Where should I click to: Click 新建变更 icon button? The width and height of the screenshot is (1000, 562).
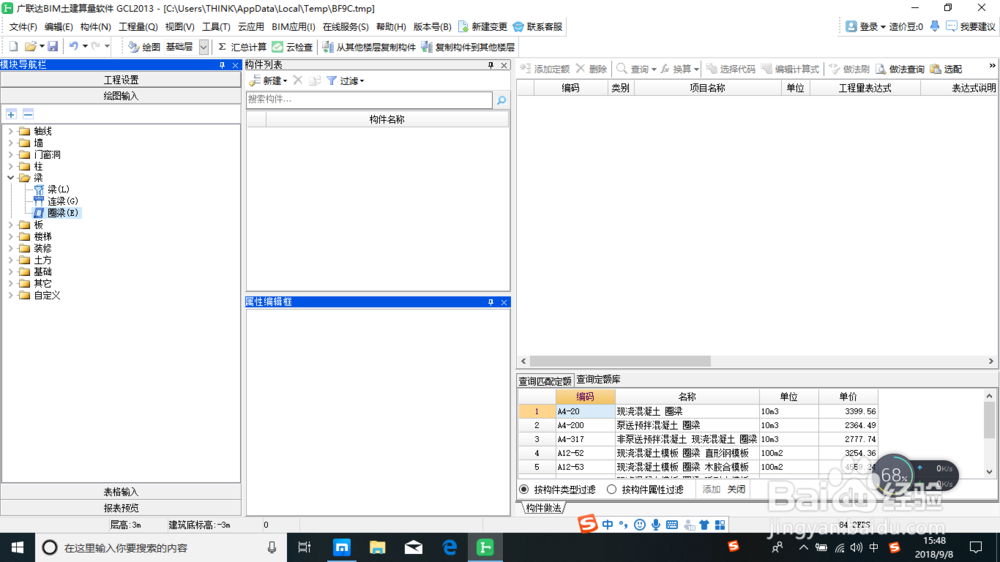483,27
